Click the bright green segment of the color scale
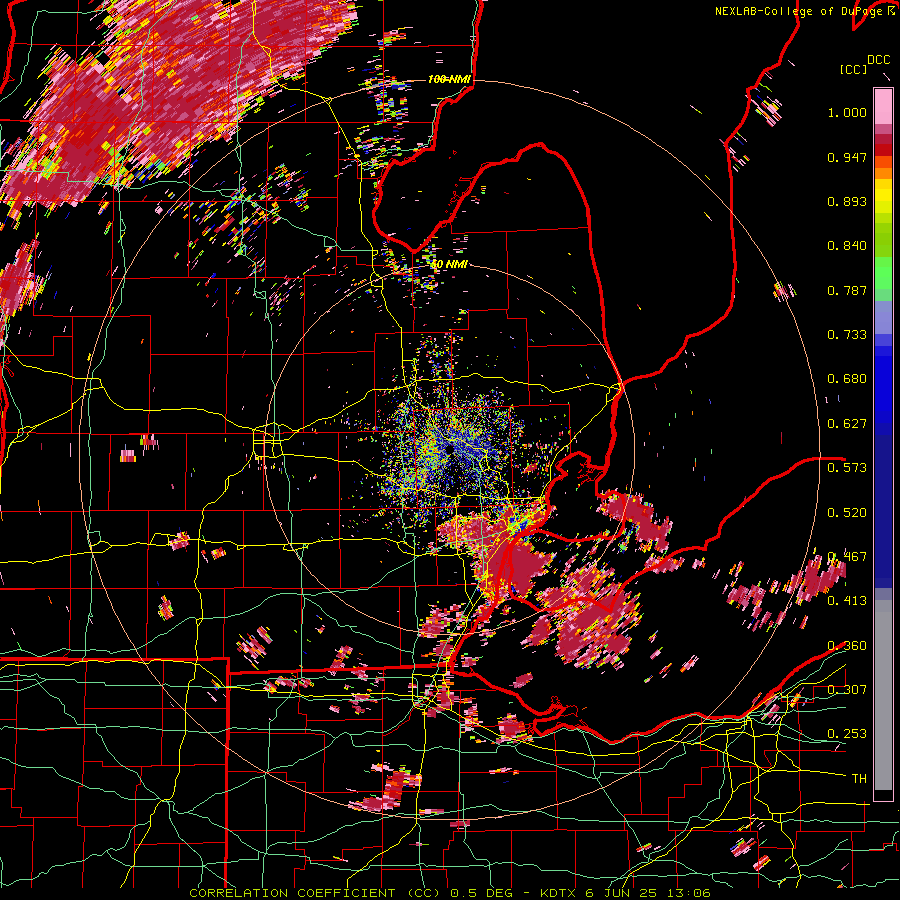The image size is (900, 900). [x=883, y=273]
